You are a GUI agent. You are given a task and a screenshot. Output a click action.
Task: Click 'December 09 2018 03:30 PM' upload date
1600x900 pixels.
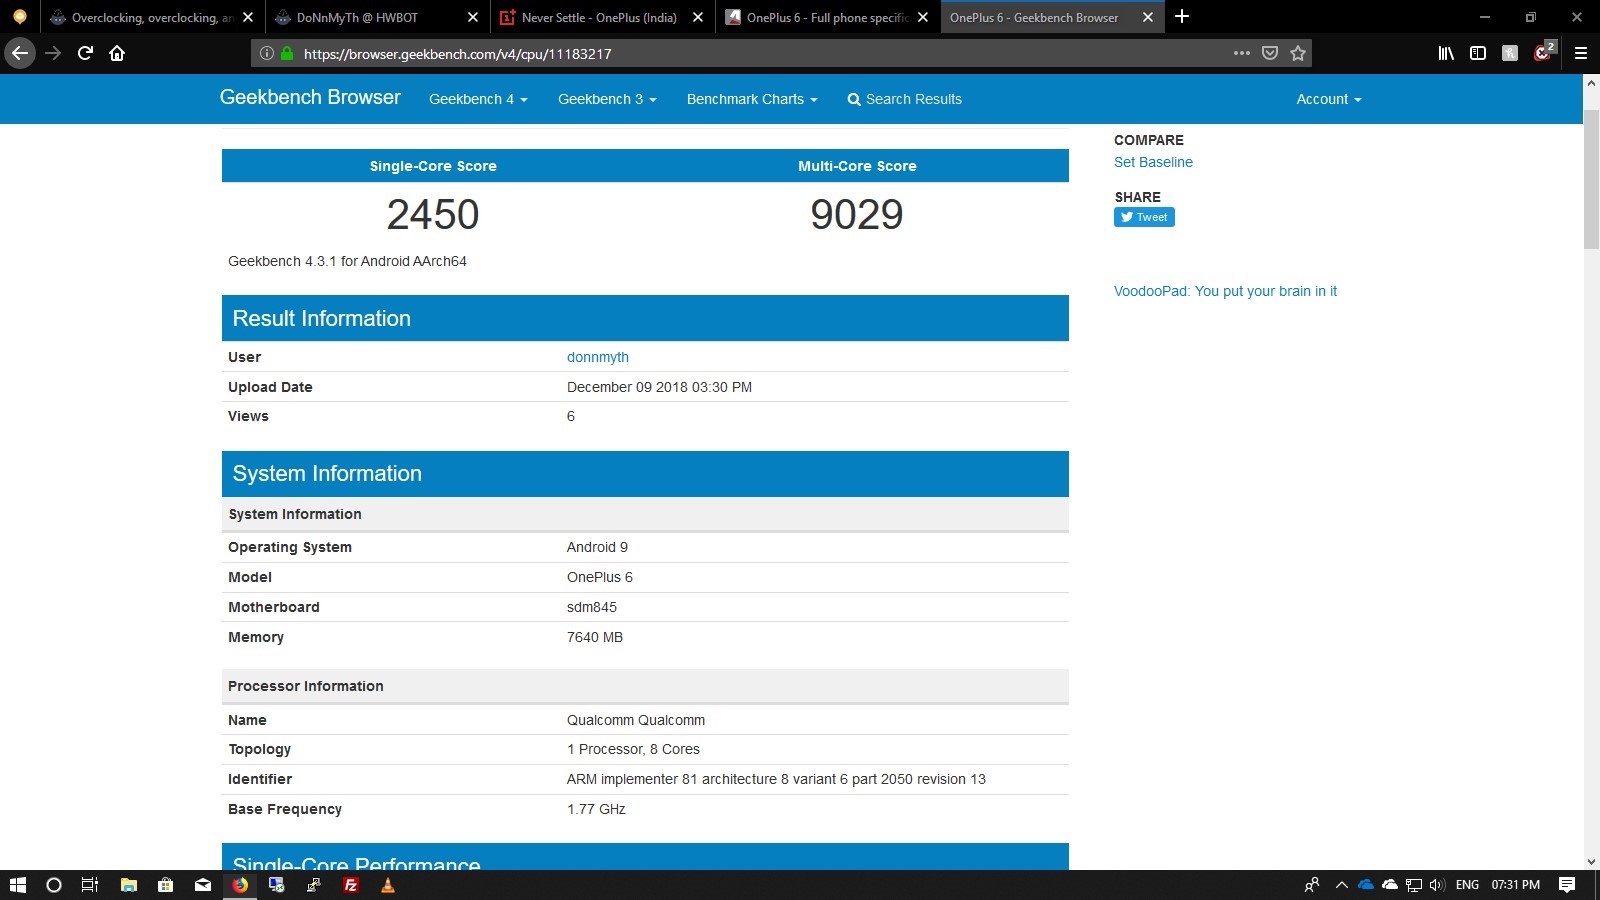[659, 387]
